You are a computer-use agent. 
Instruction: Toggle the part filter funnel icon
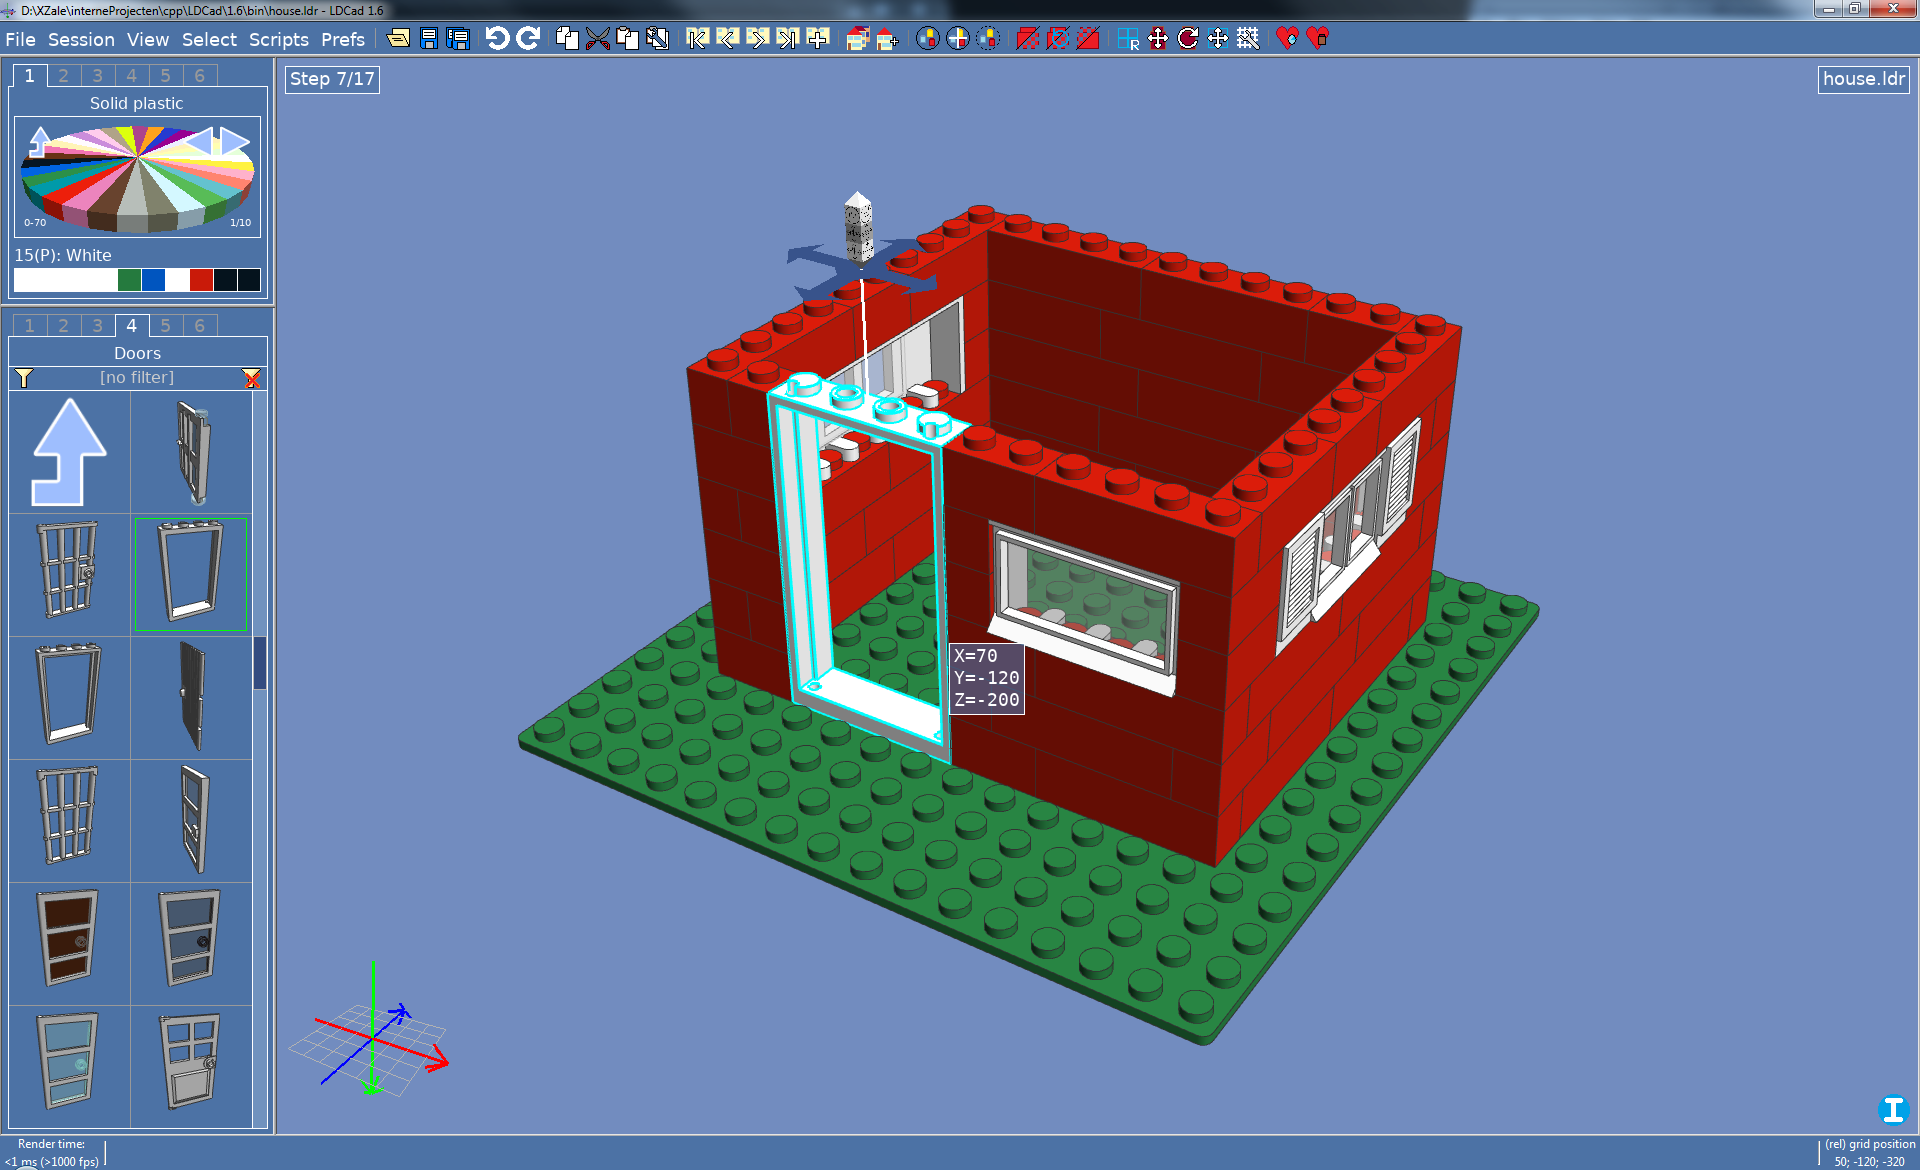pos(24,378)
